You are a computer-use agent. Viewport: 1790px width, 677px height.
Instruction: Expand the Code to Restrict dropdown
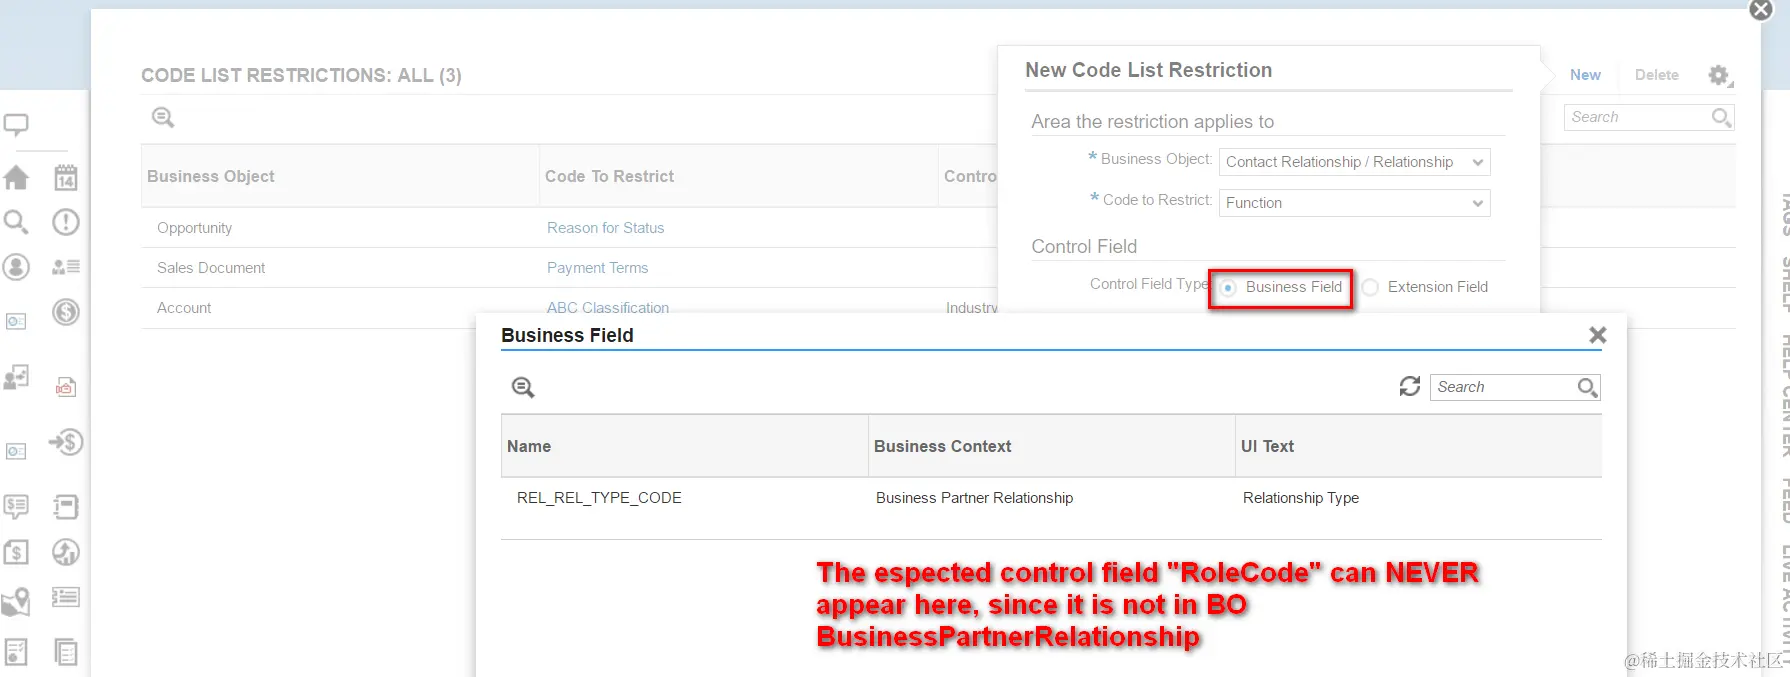pos(1355,203)
